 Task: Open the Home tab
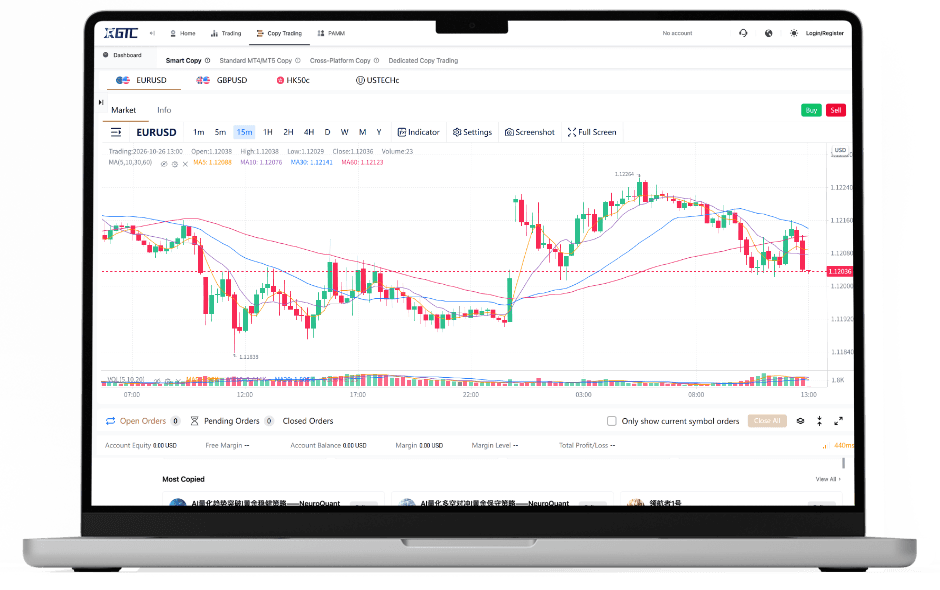(x=183, y=34)
